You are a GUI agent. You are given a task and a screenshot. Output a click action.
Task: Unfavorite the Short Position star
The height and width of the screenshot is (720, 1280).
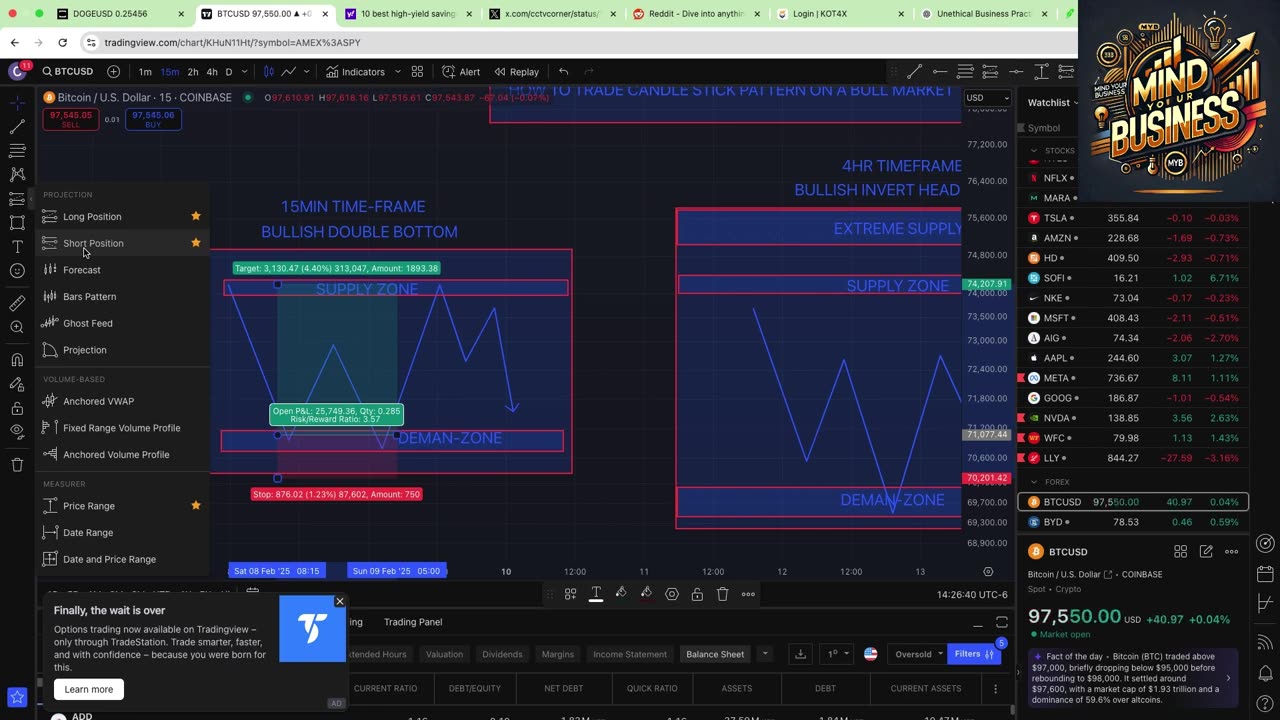196,243
